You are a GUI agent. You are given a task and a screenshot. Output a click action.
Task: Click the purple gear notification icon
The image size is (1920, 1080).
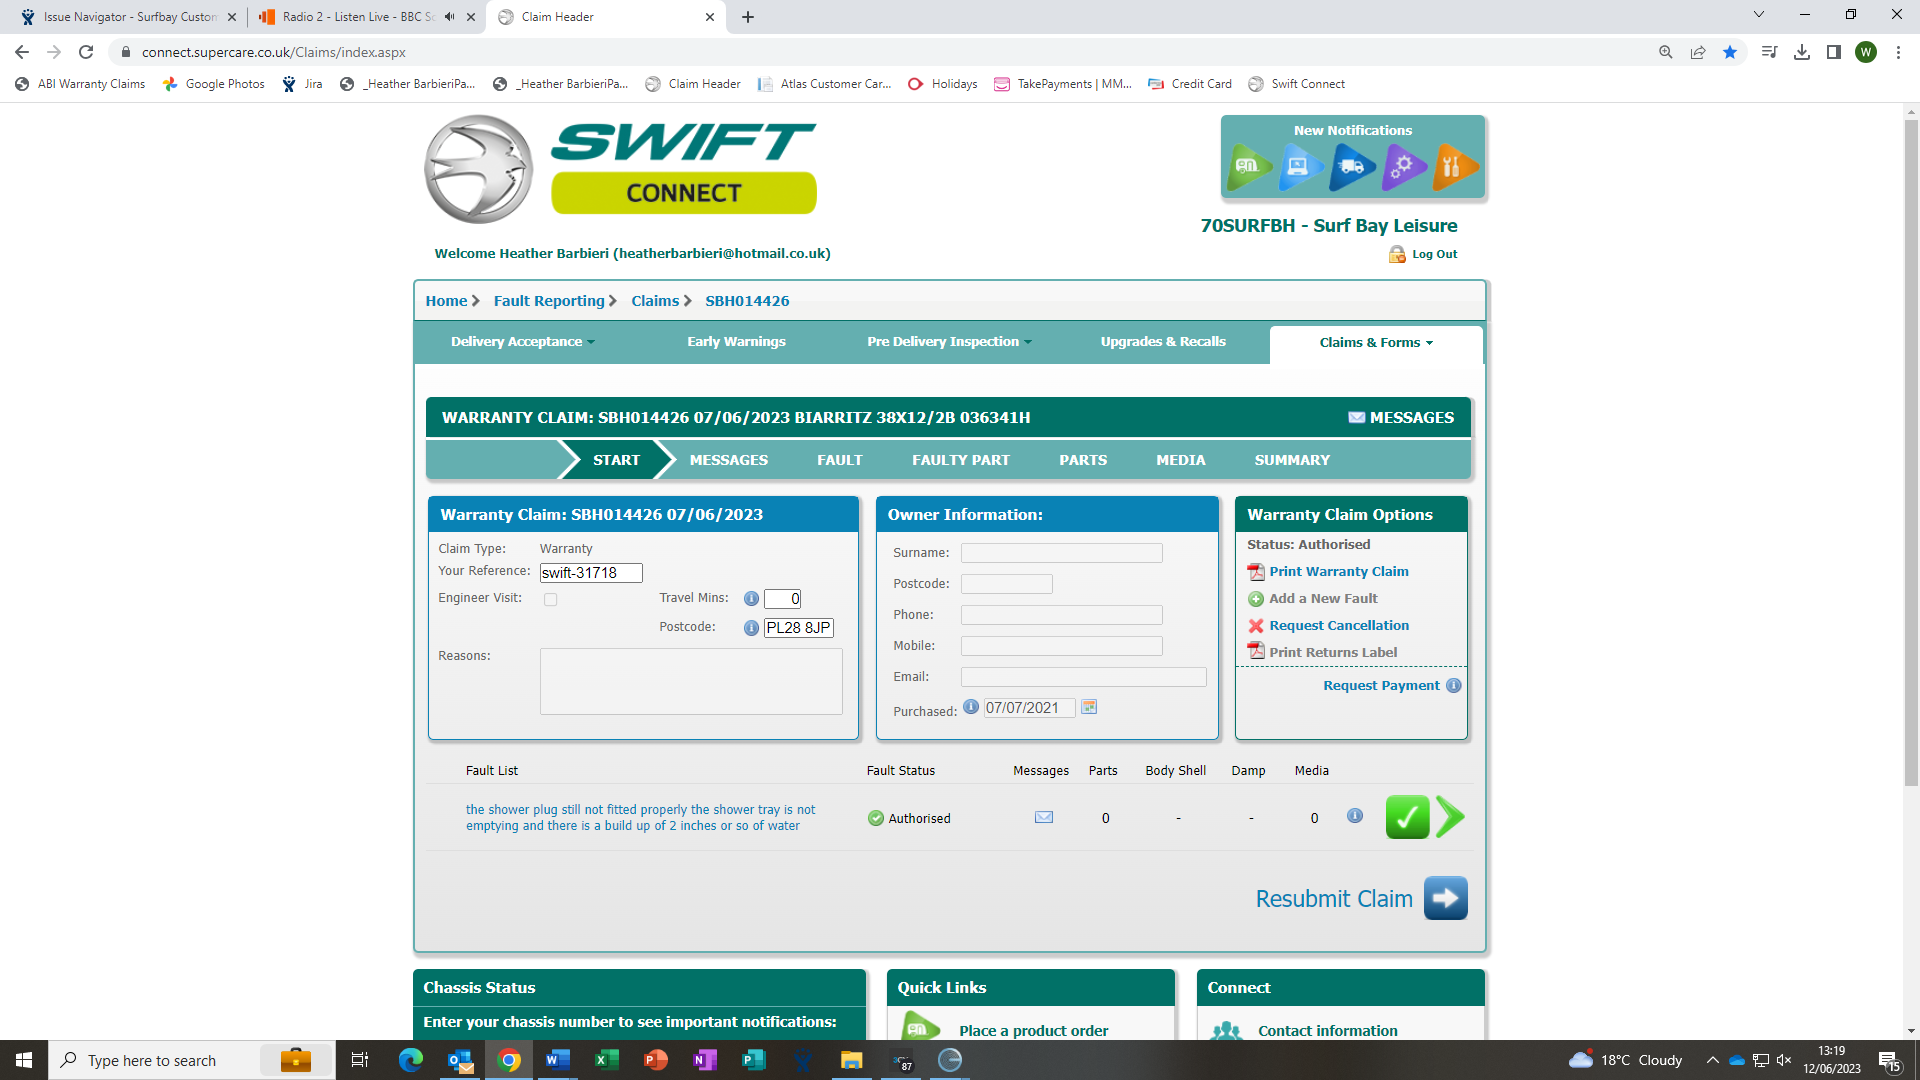(1403, 166)
